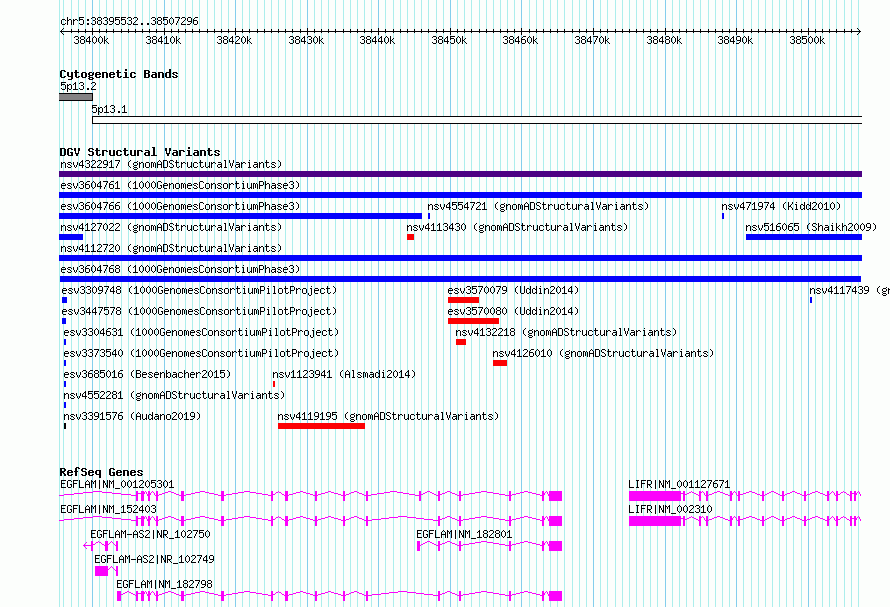Open nsv3391576 (Audano2019) label
Viewport: 890px width, 607px height.
[132, 416]
